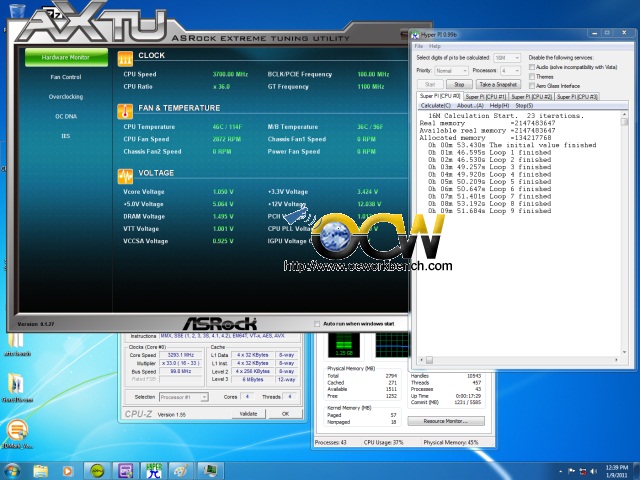Viewport: 640px width, 480px height.
Task: Open Windows Explorer from the taskbar
Action: click(x=40, y=471)
